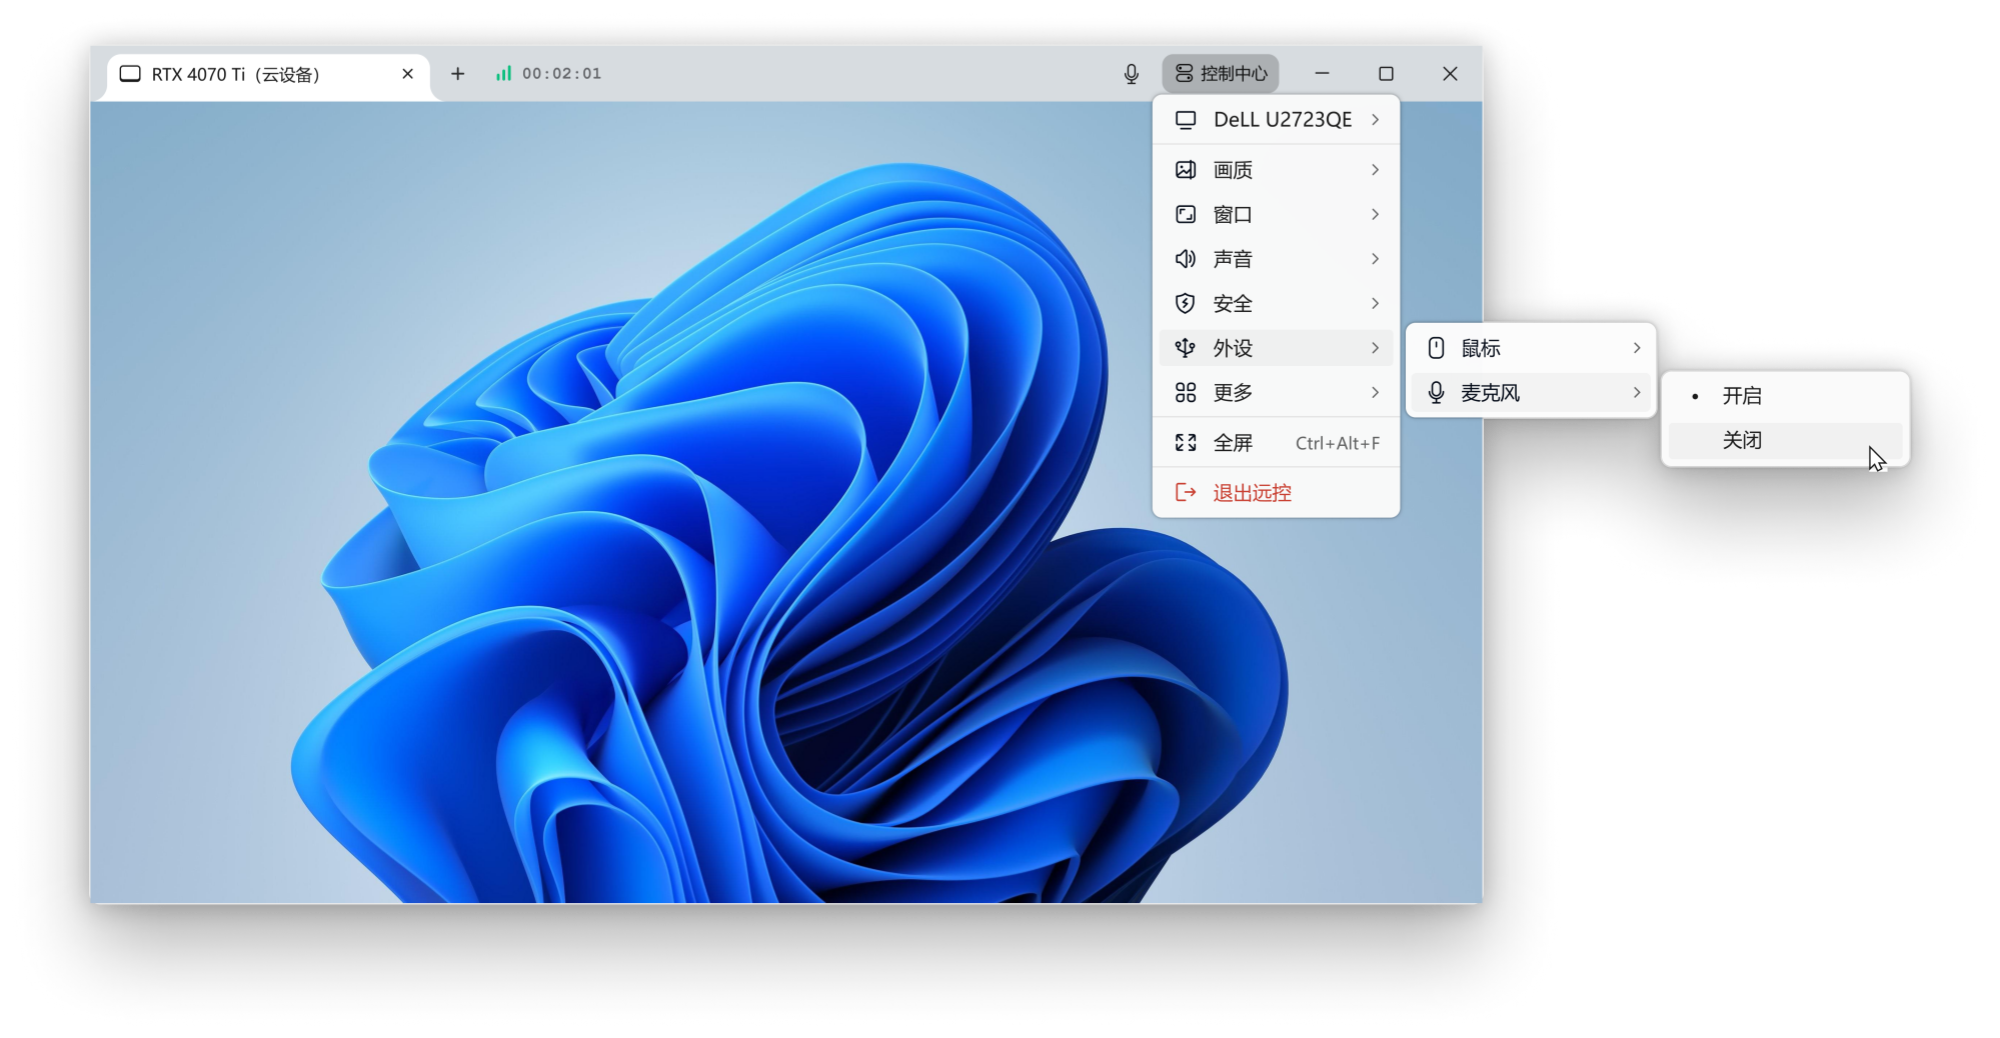2000x1038 pixels.
Task: Click the 窗口 window icon
Action: [x=1185, y=215]
